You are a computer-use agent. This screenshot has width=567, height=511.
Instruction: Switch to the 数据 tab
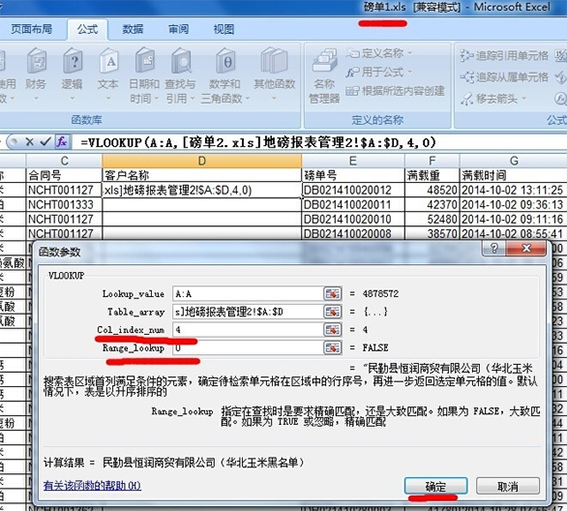[x=133, y=29]
